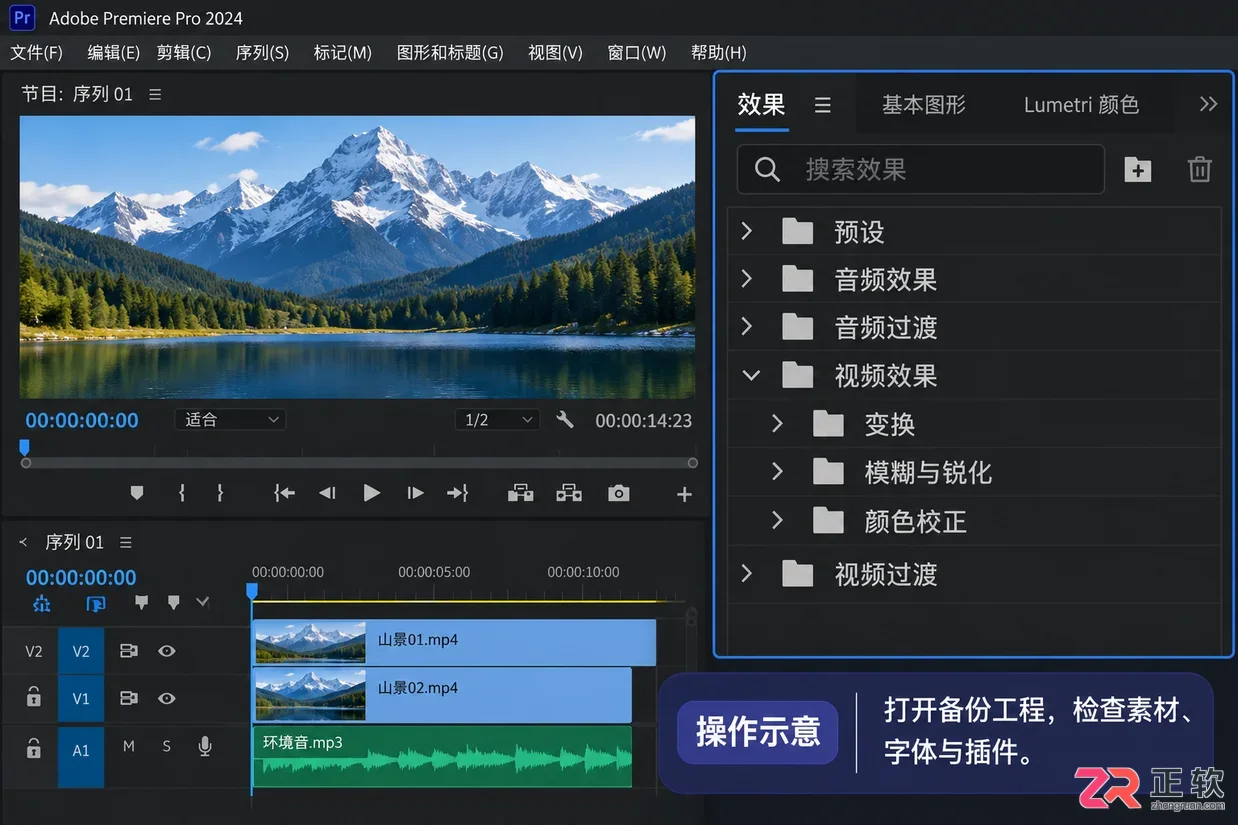Switch to the 基本图形 tab
This screenshot has height=825, width=1238.
click(924, 104)
